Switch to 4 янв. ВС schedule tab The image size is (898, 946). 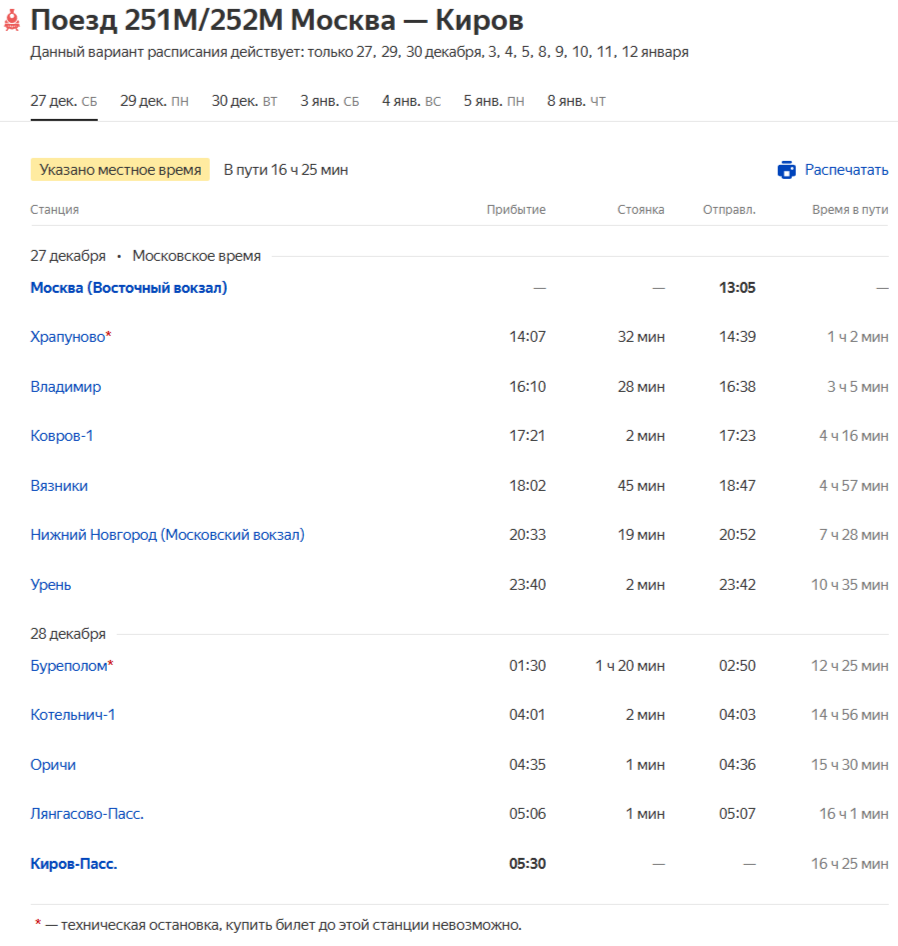[411, 101]
